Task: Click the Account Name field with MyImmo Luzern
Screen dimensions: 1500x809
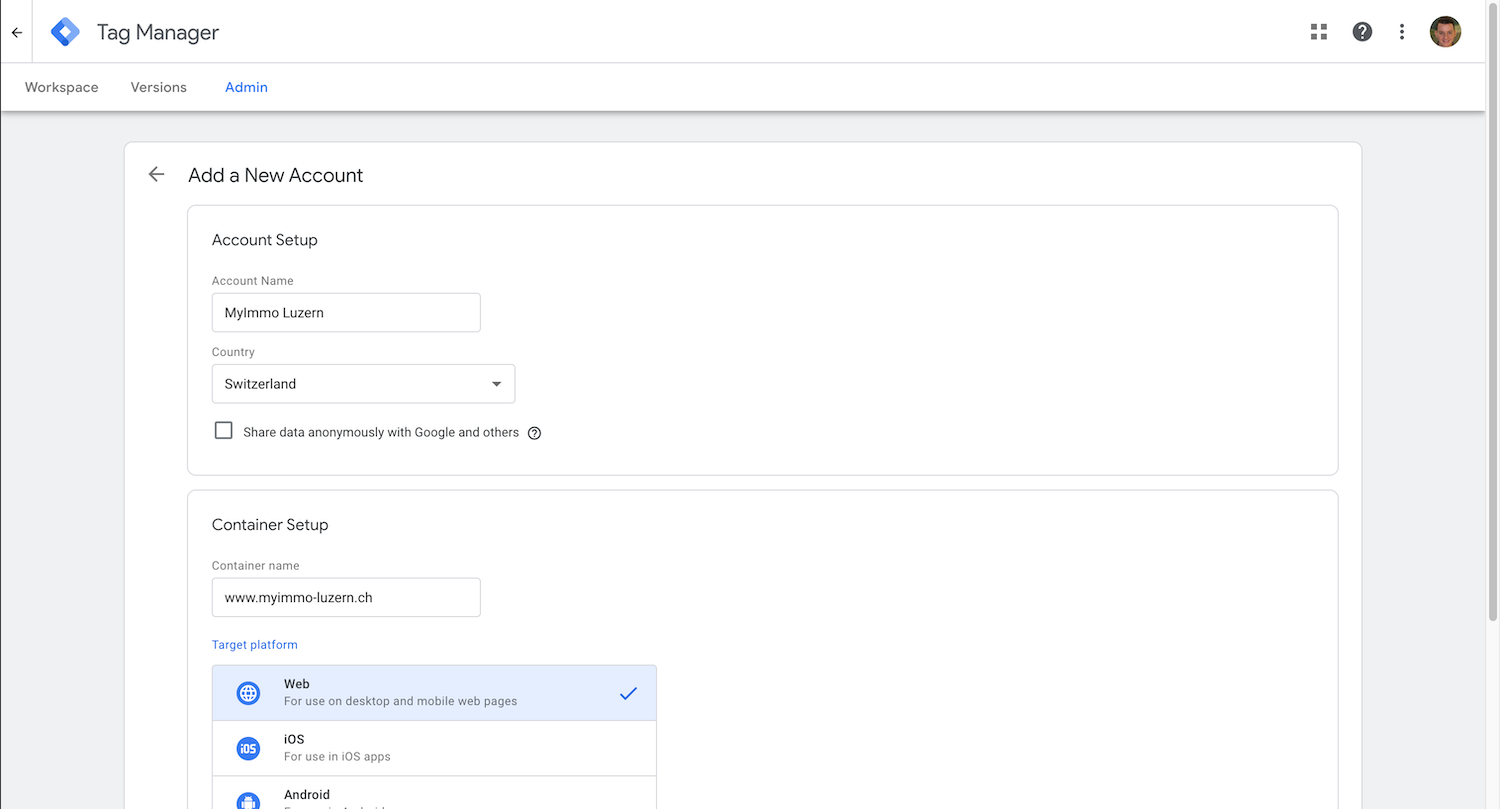Action: [x=346, y=312]
